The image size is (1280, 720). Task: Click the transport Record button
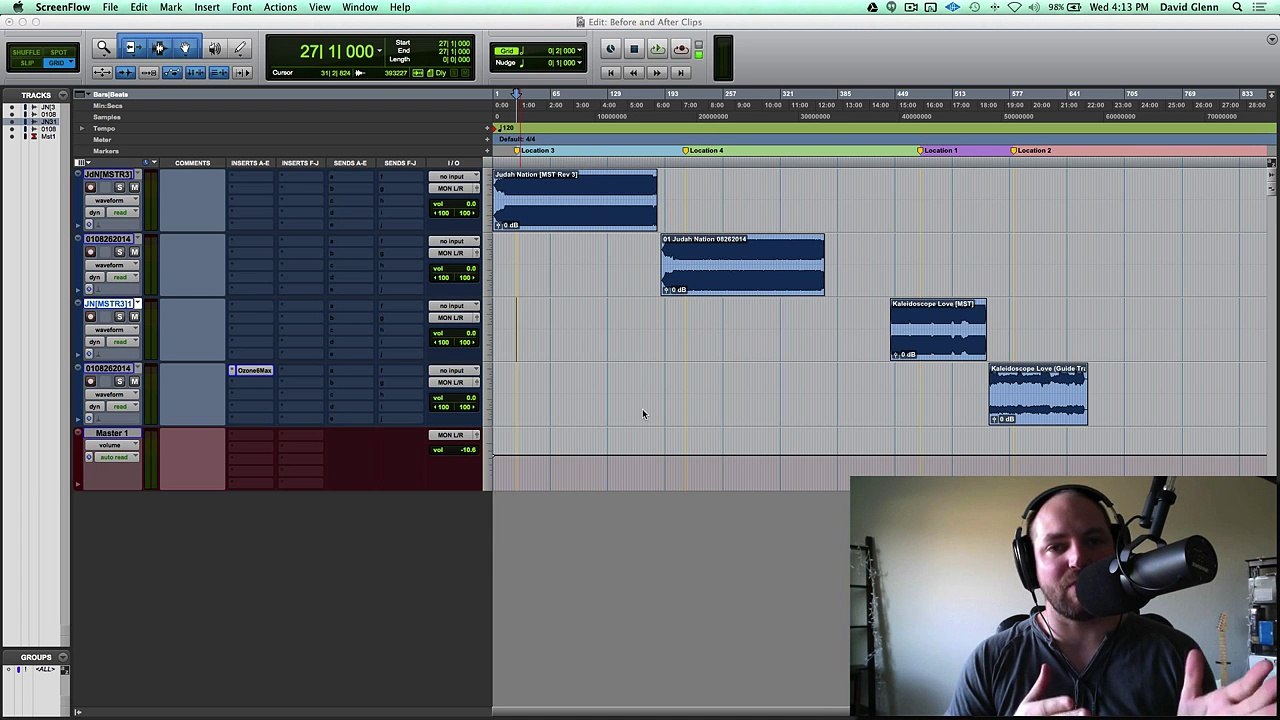pyautogui.click(x=681, y=49)
